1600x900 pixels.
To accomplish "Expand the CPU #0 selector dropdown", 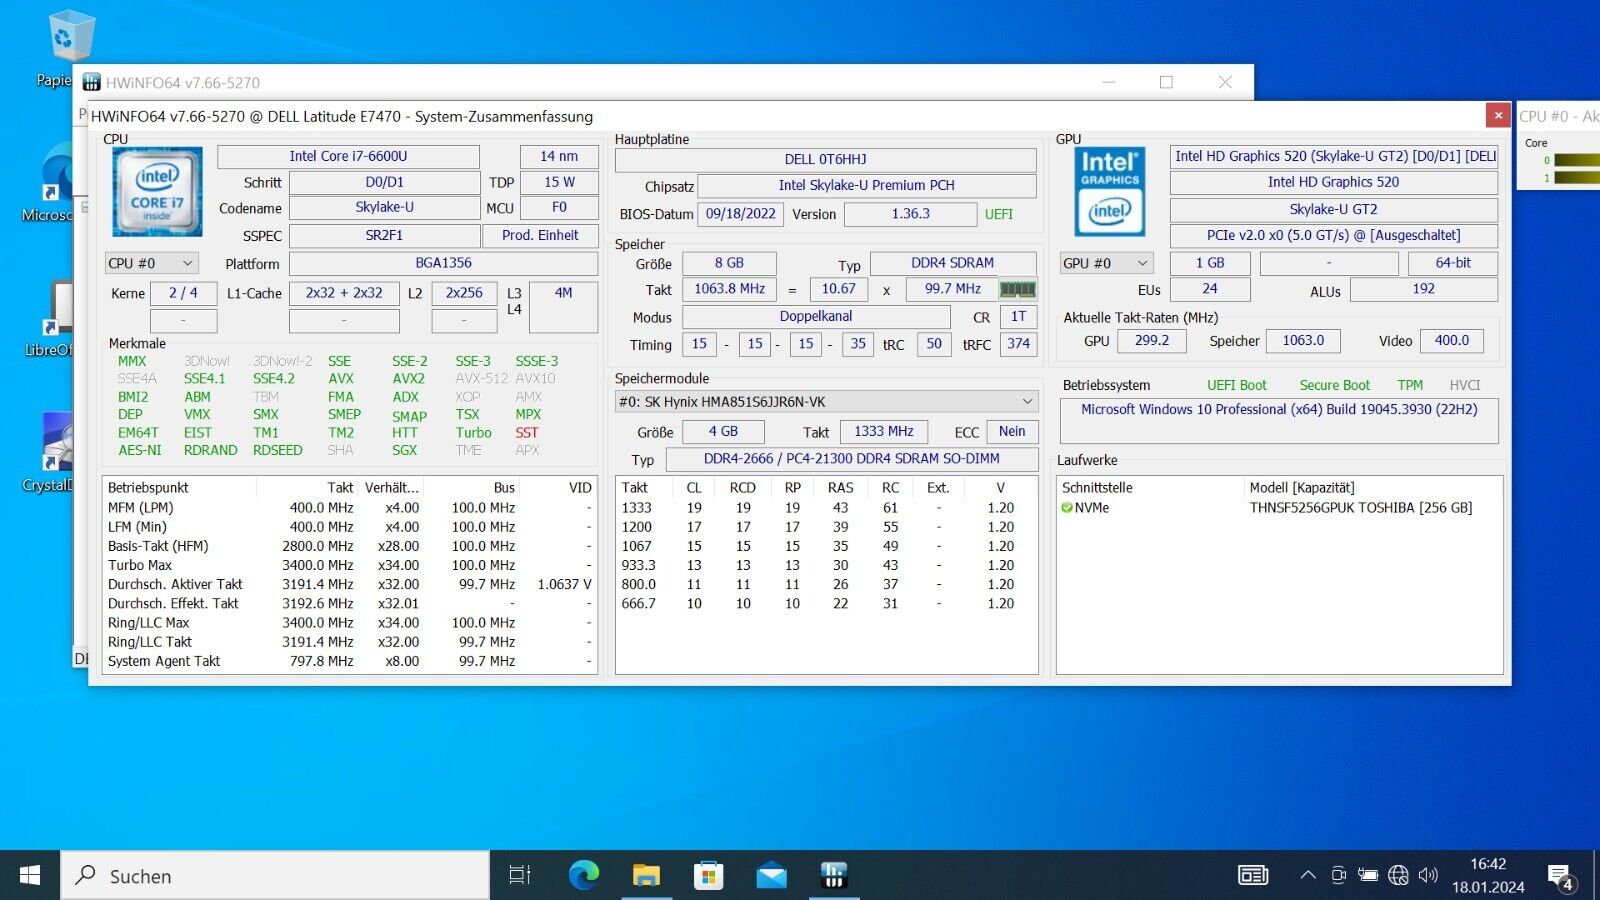I will click(151, 263).
